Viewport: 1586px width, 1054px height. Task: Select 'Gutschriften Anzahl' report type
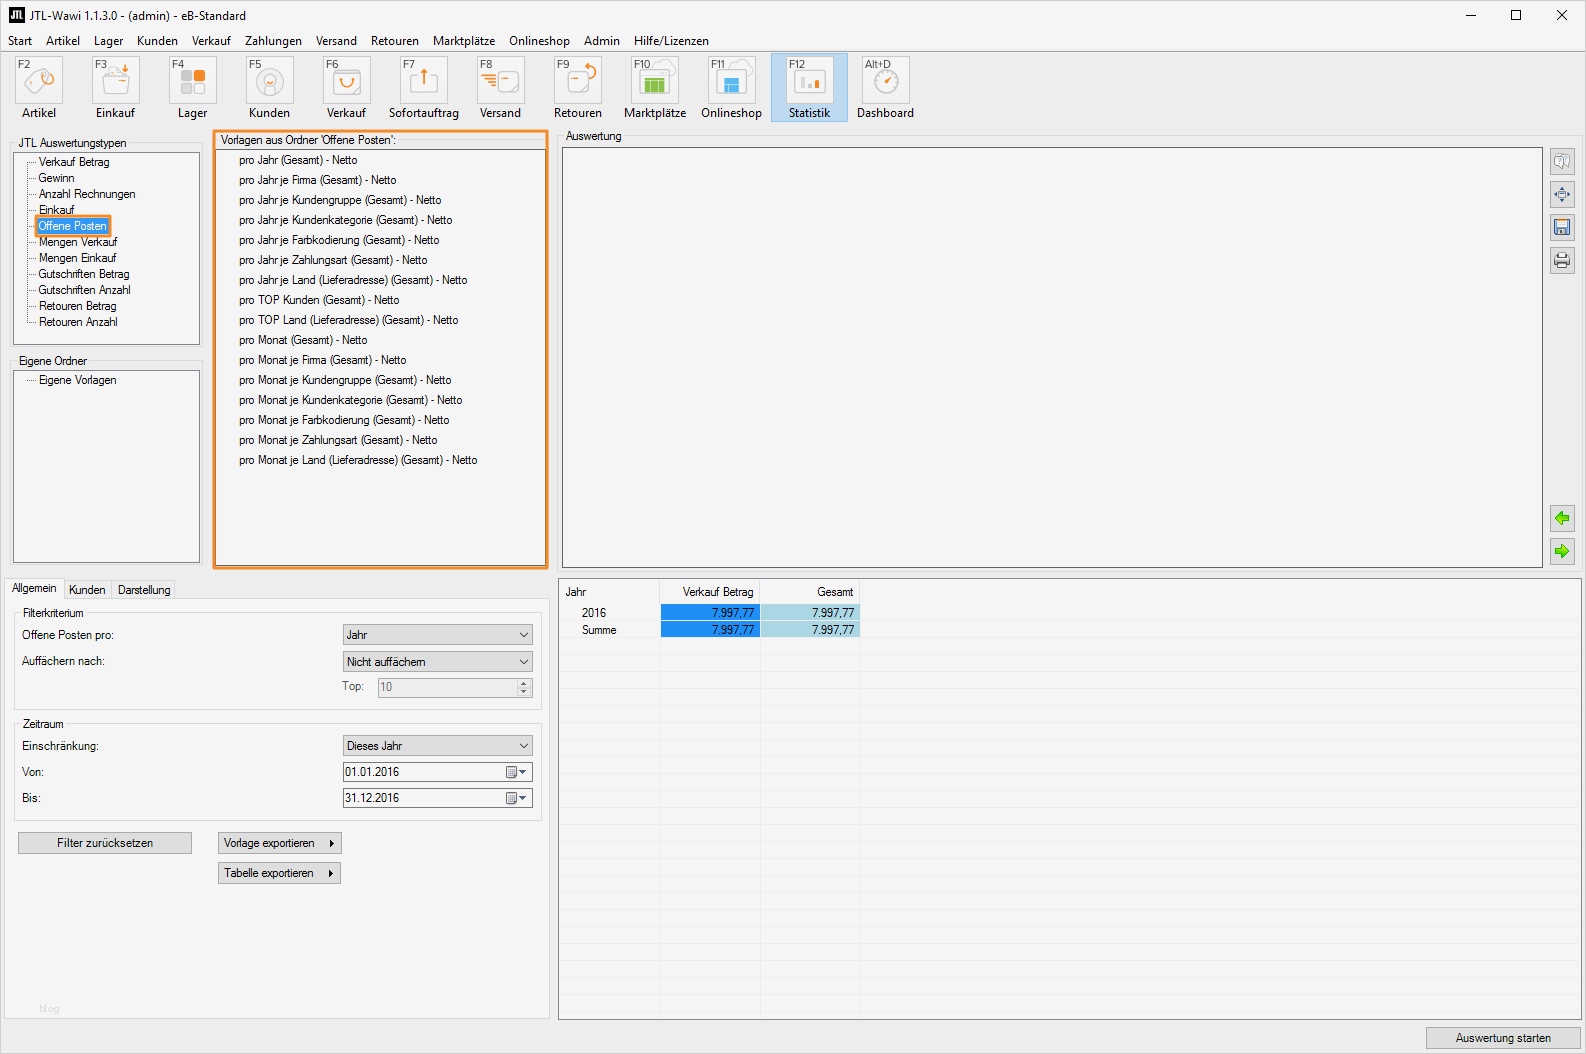coord(84,290)
